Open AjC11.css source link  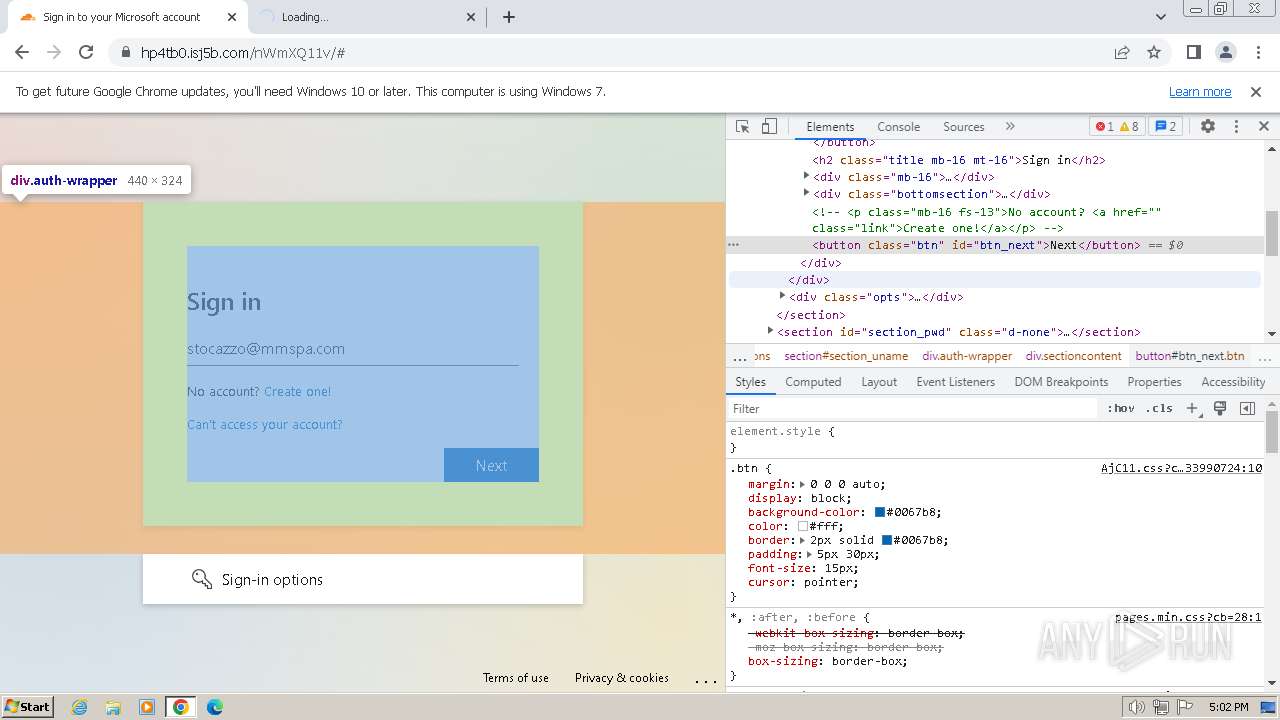[x=1181, y=468]
